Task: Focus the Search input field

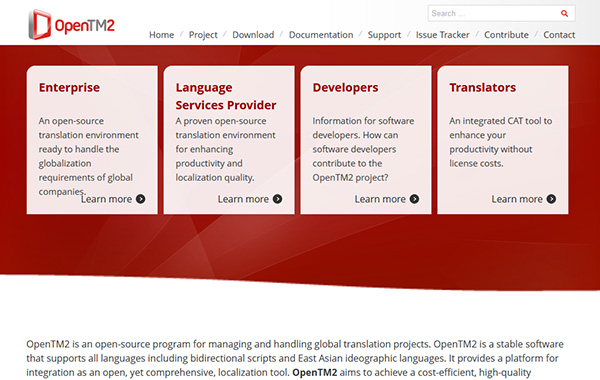Action: (x=494, y=13)
